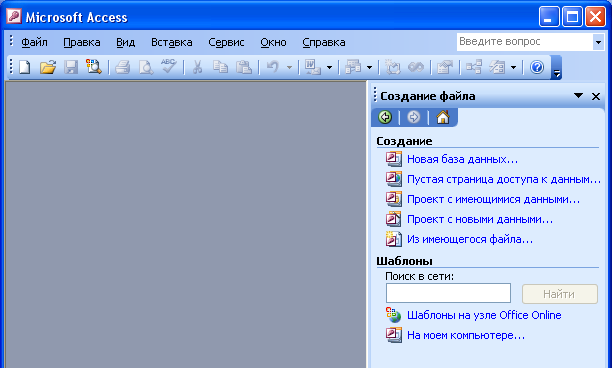Click the Code toolbar icon

pyautogui.click(x=393, y=67)
